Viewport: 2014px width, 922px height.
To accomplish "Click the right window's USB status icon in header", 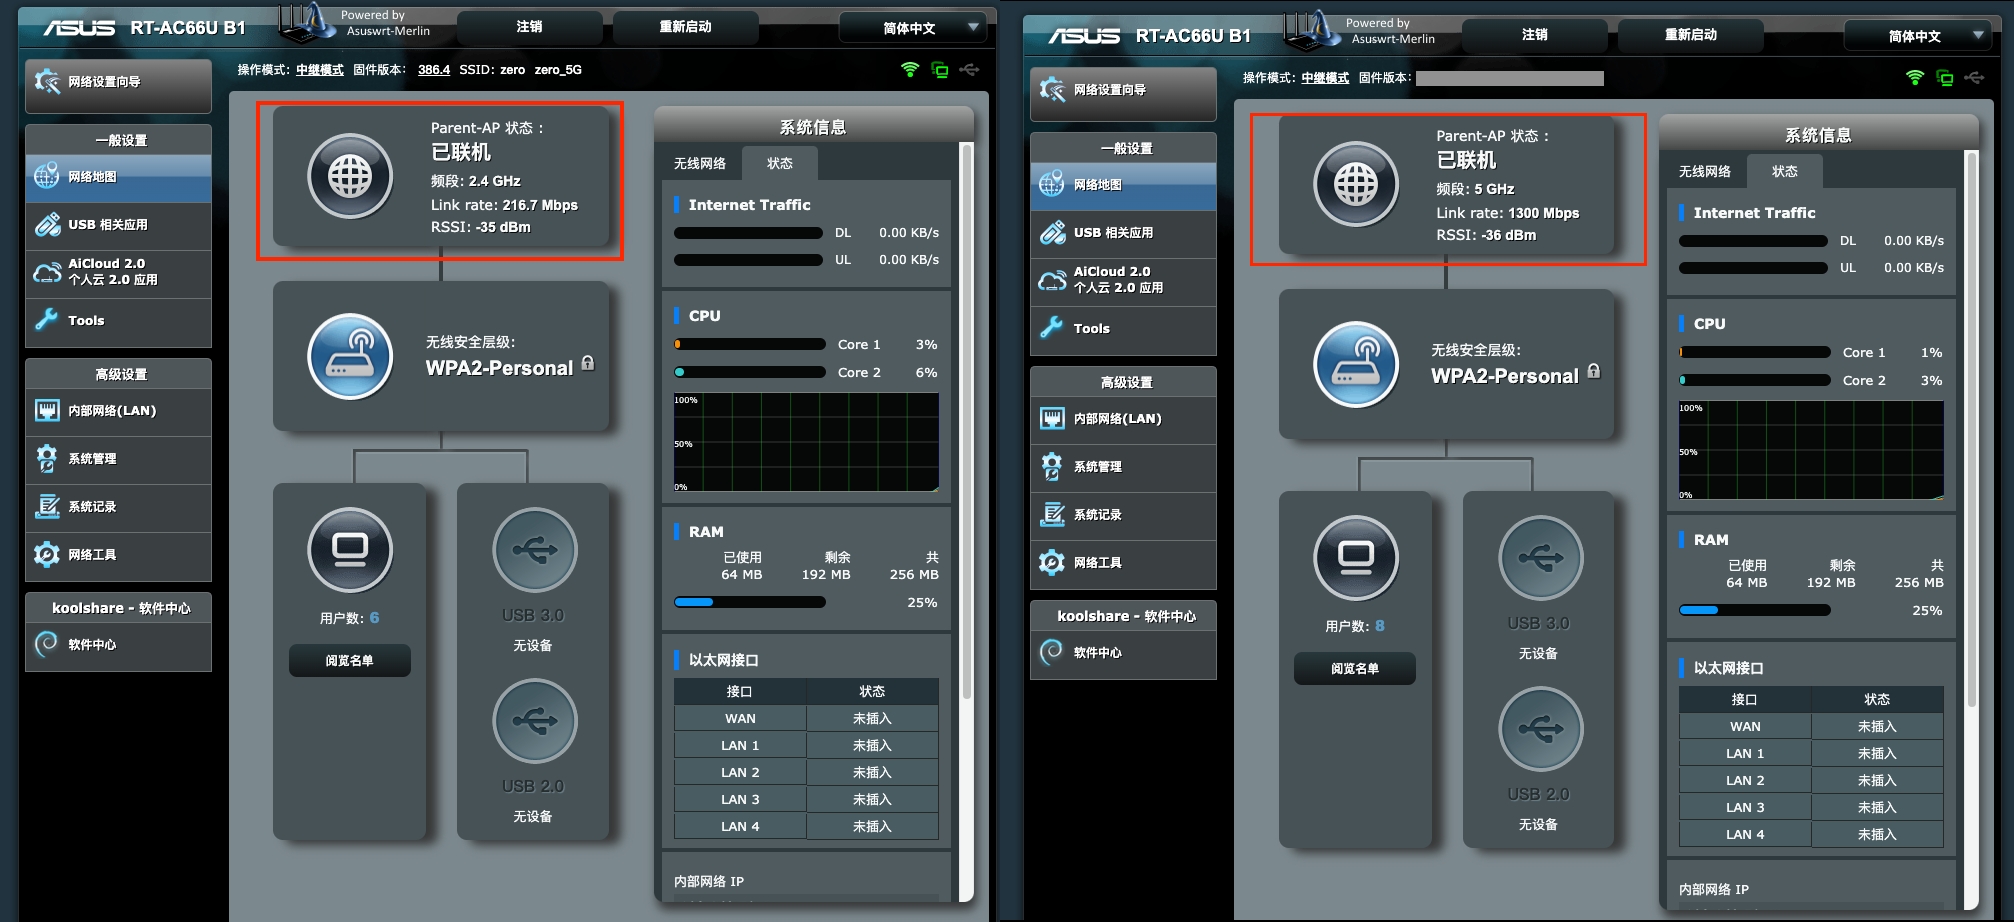I will coord(1974,77).
